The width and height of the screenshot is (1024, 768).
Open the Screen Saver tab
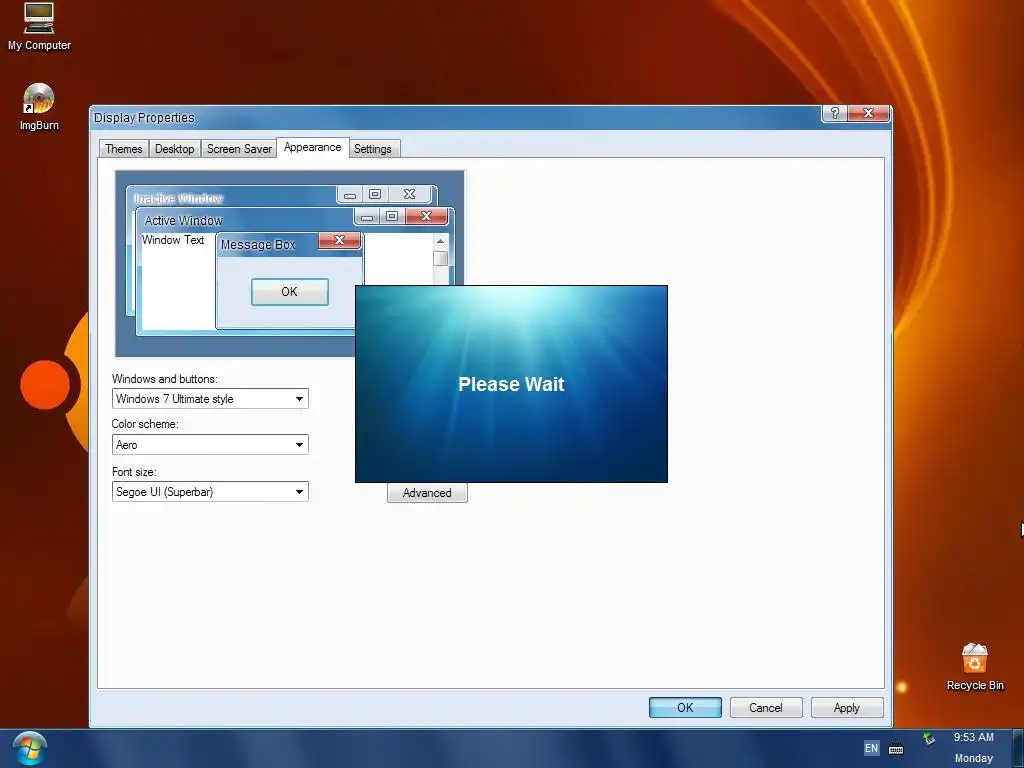pyautogui.click(x=239, y=149)
